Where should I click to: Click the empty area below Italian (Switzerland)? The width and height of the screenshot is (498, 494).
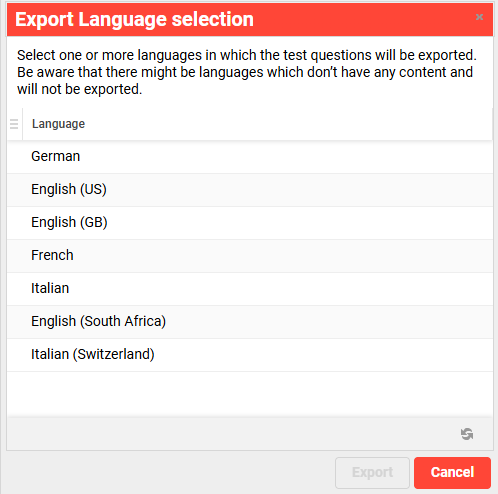pyautogui.click(x=250, y=394)
